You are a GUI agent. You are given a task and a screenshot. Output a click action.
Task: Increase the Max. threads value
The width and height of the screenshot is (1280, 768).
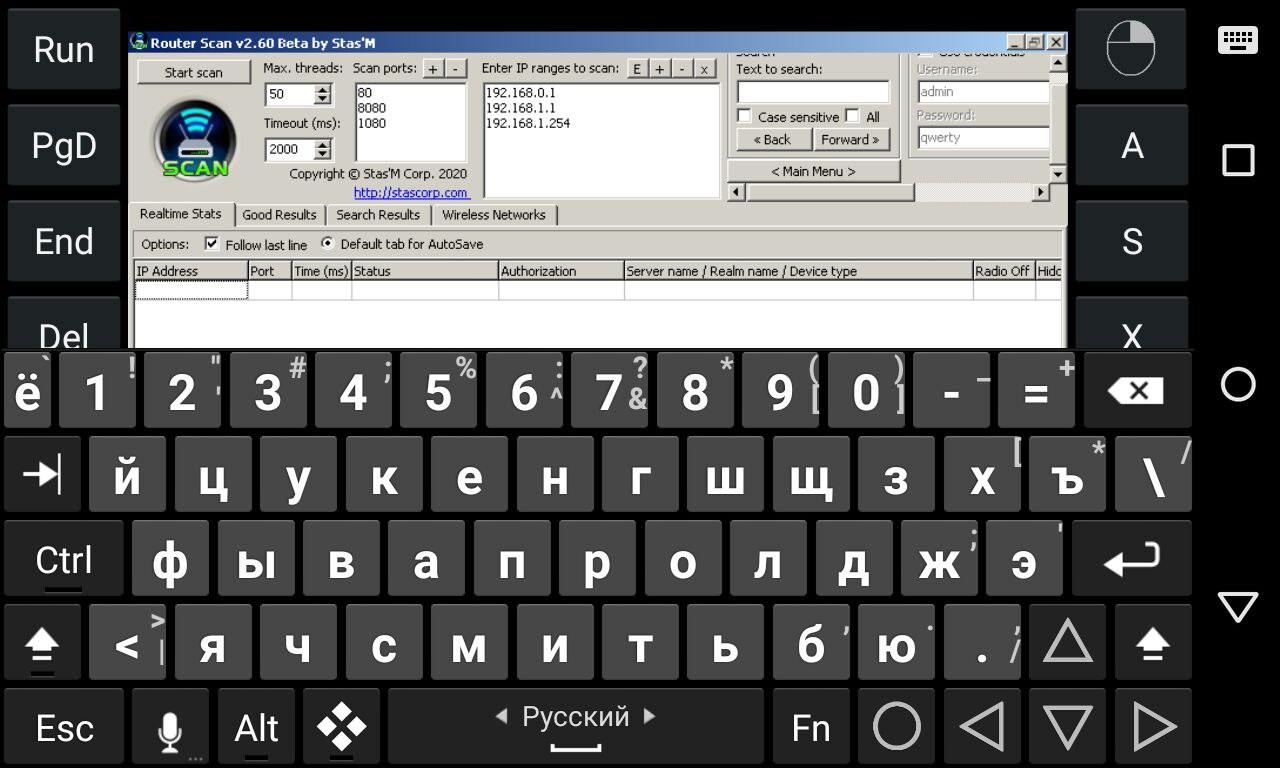click(x=322, y=90)
